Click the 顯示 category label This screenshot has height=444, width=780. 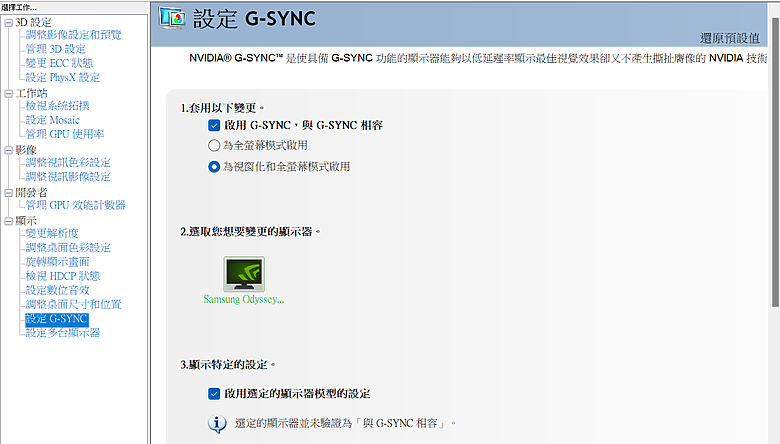point(26,221)
